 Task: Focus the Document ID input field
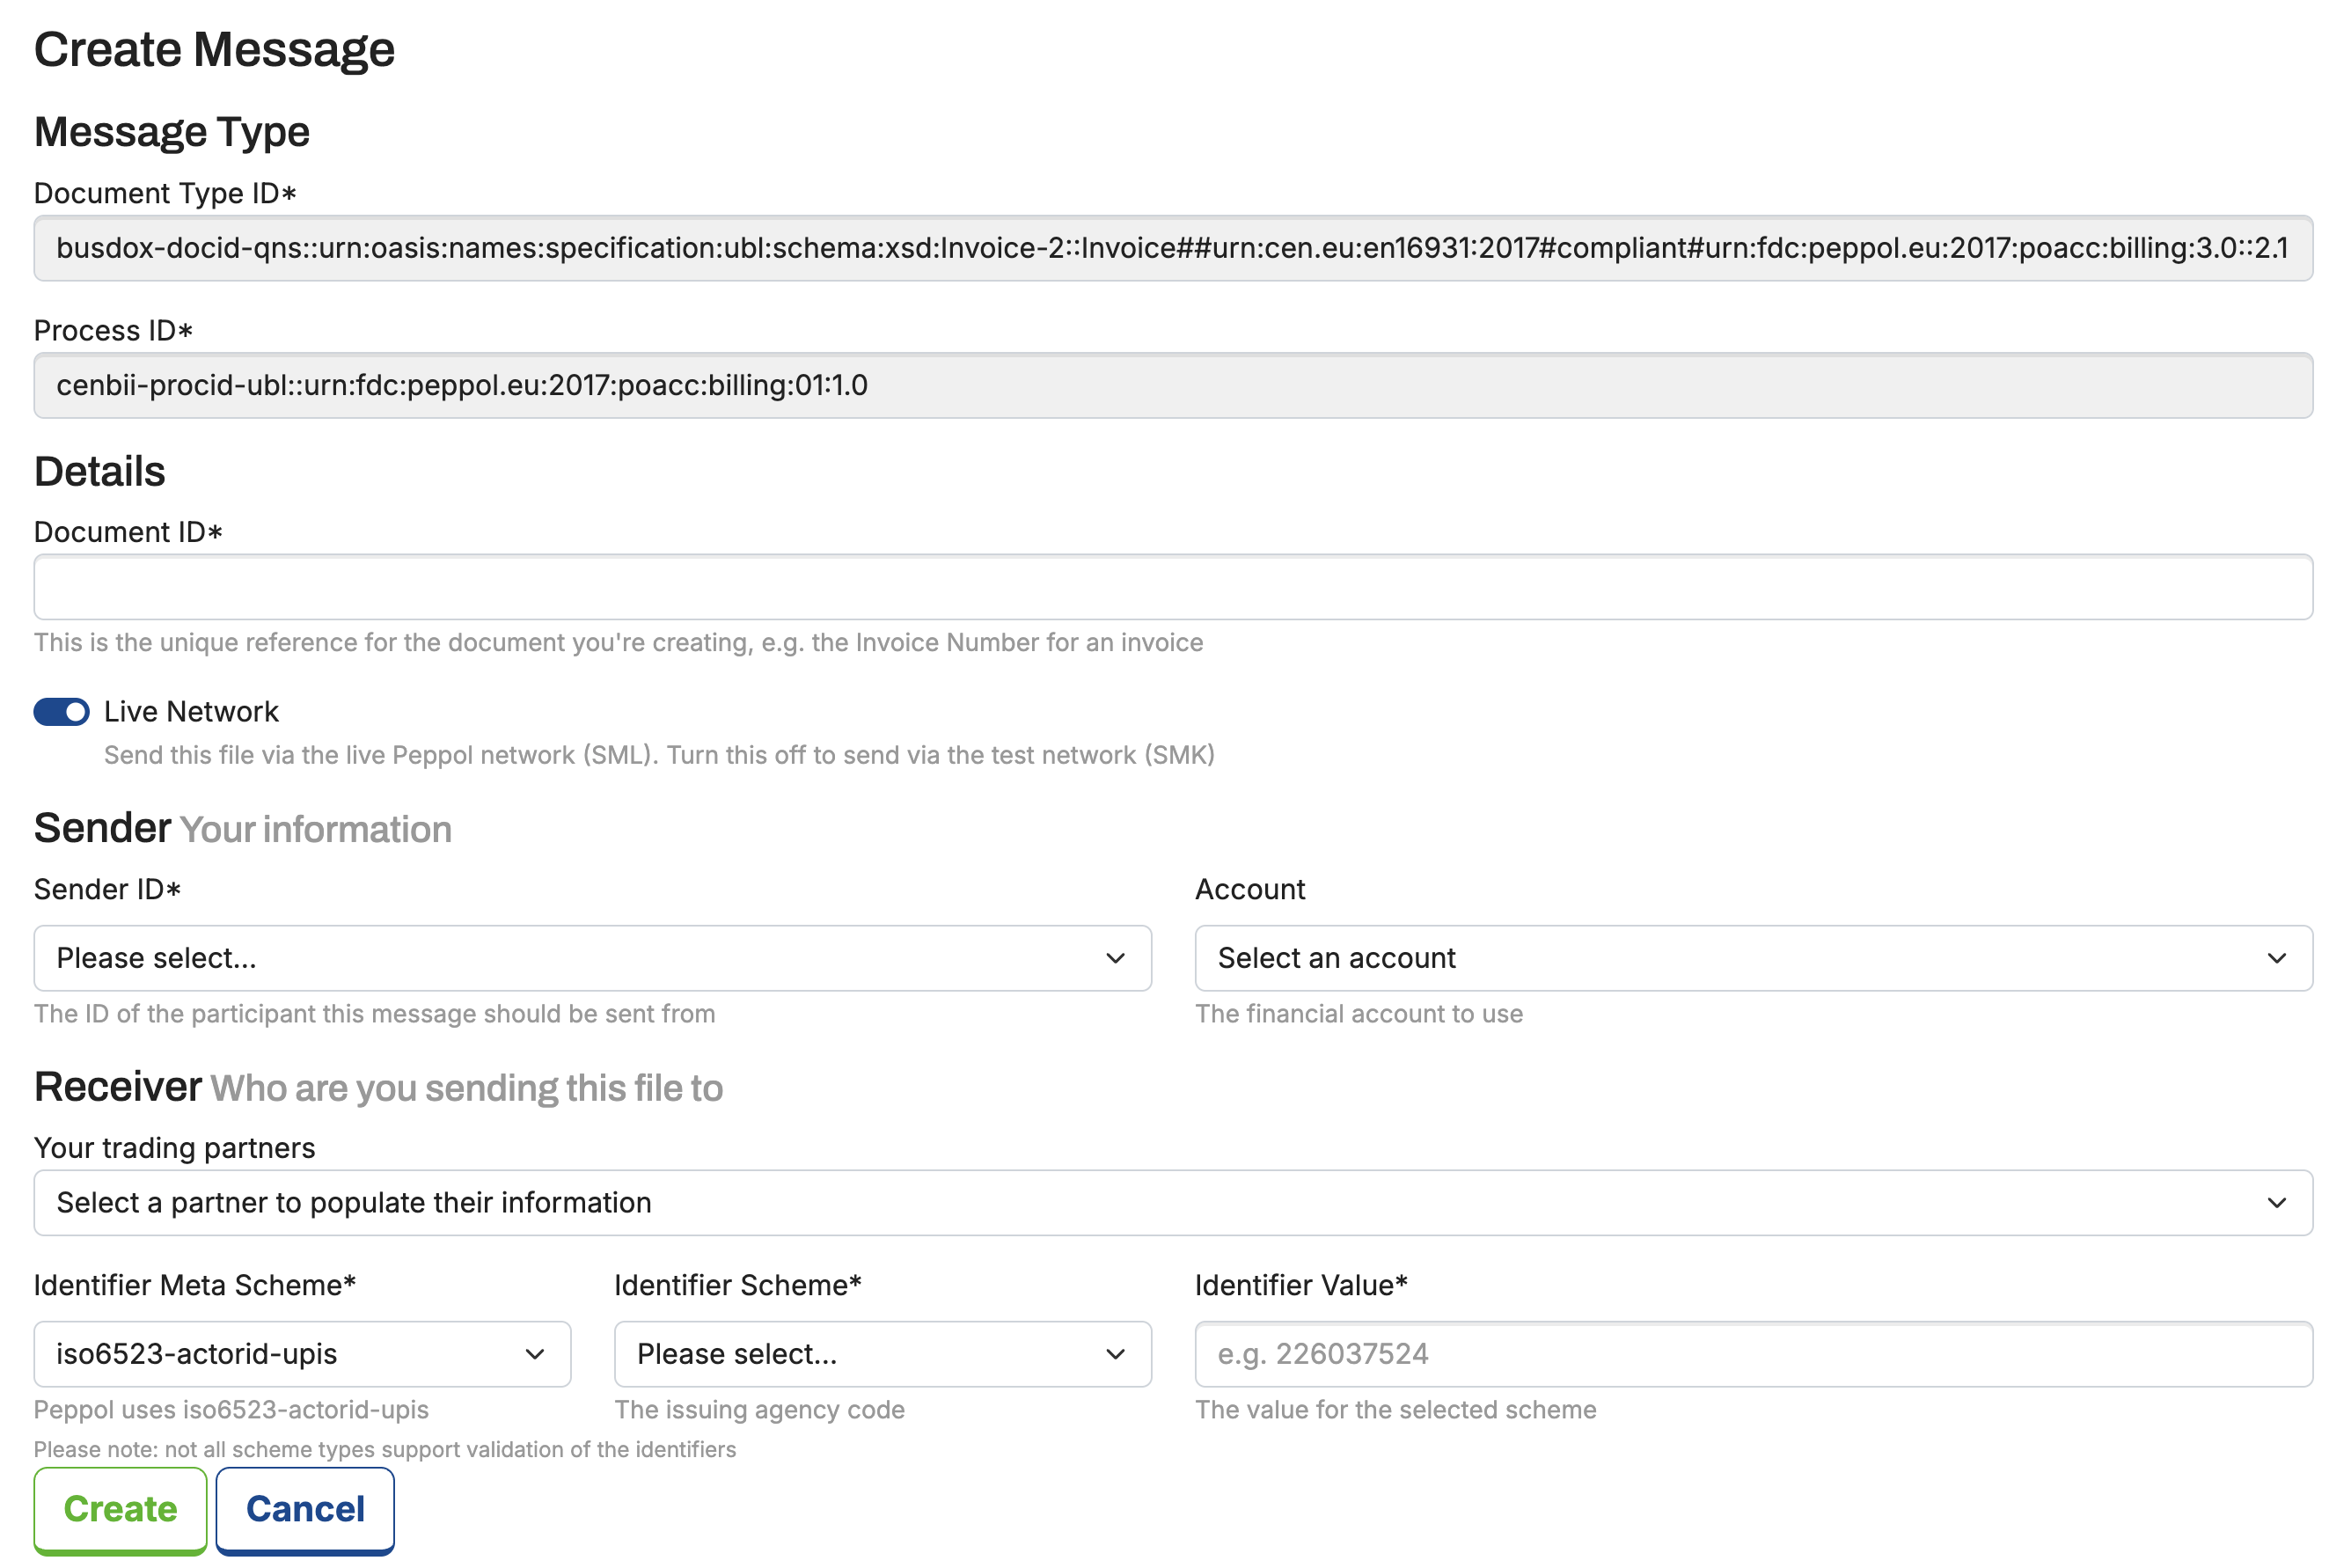tap(1173, 587)
